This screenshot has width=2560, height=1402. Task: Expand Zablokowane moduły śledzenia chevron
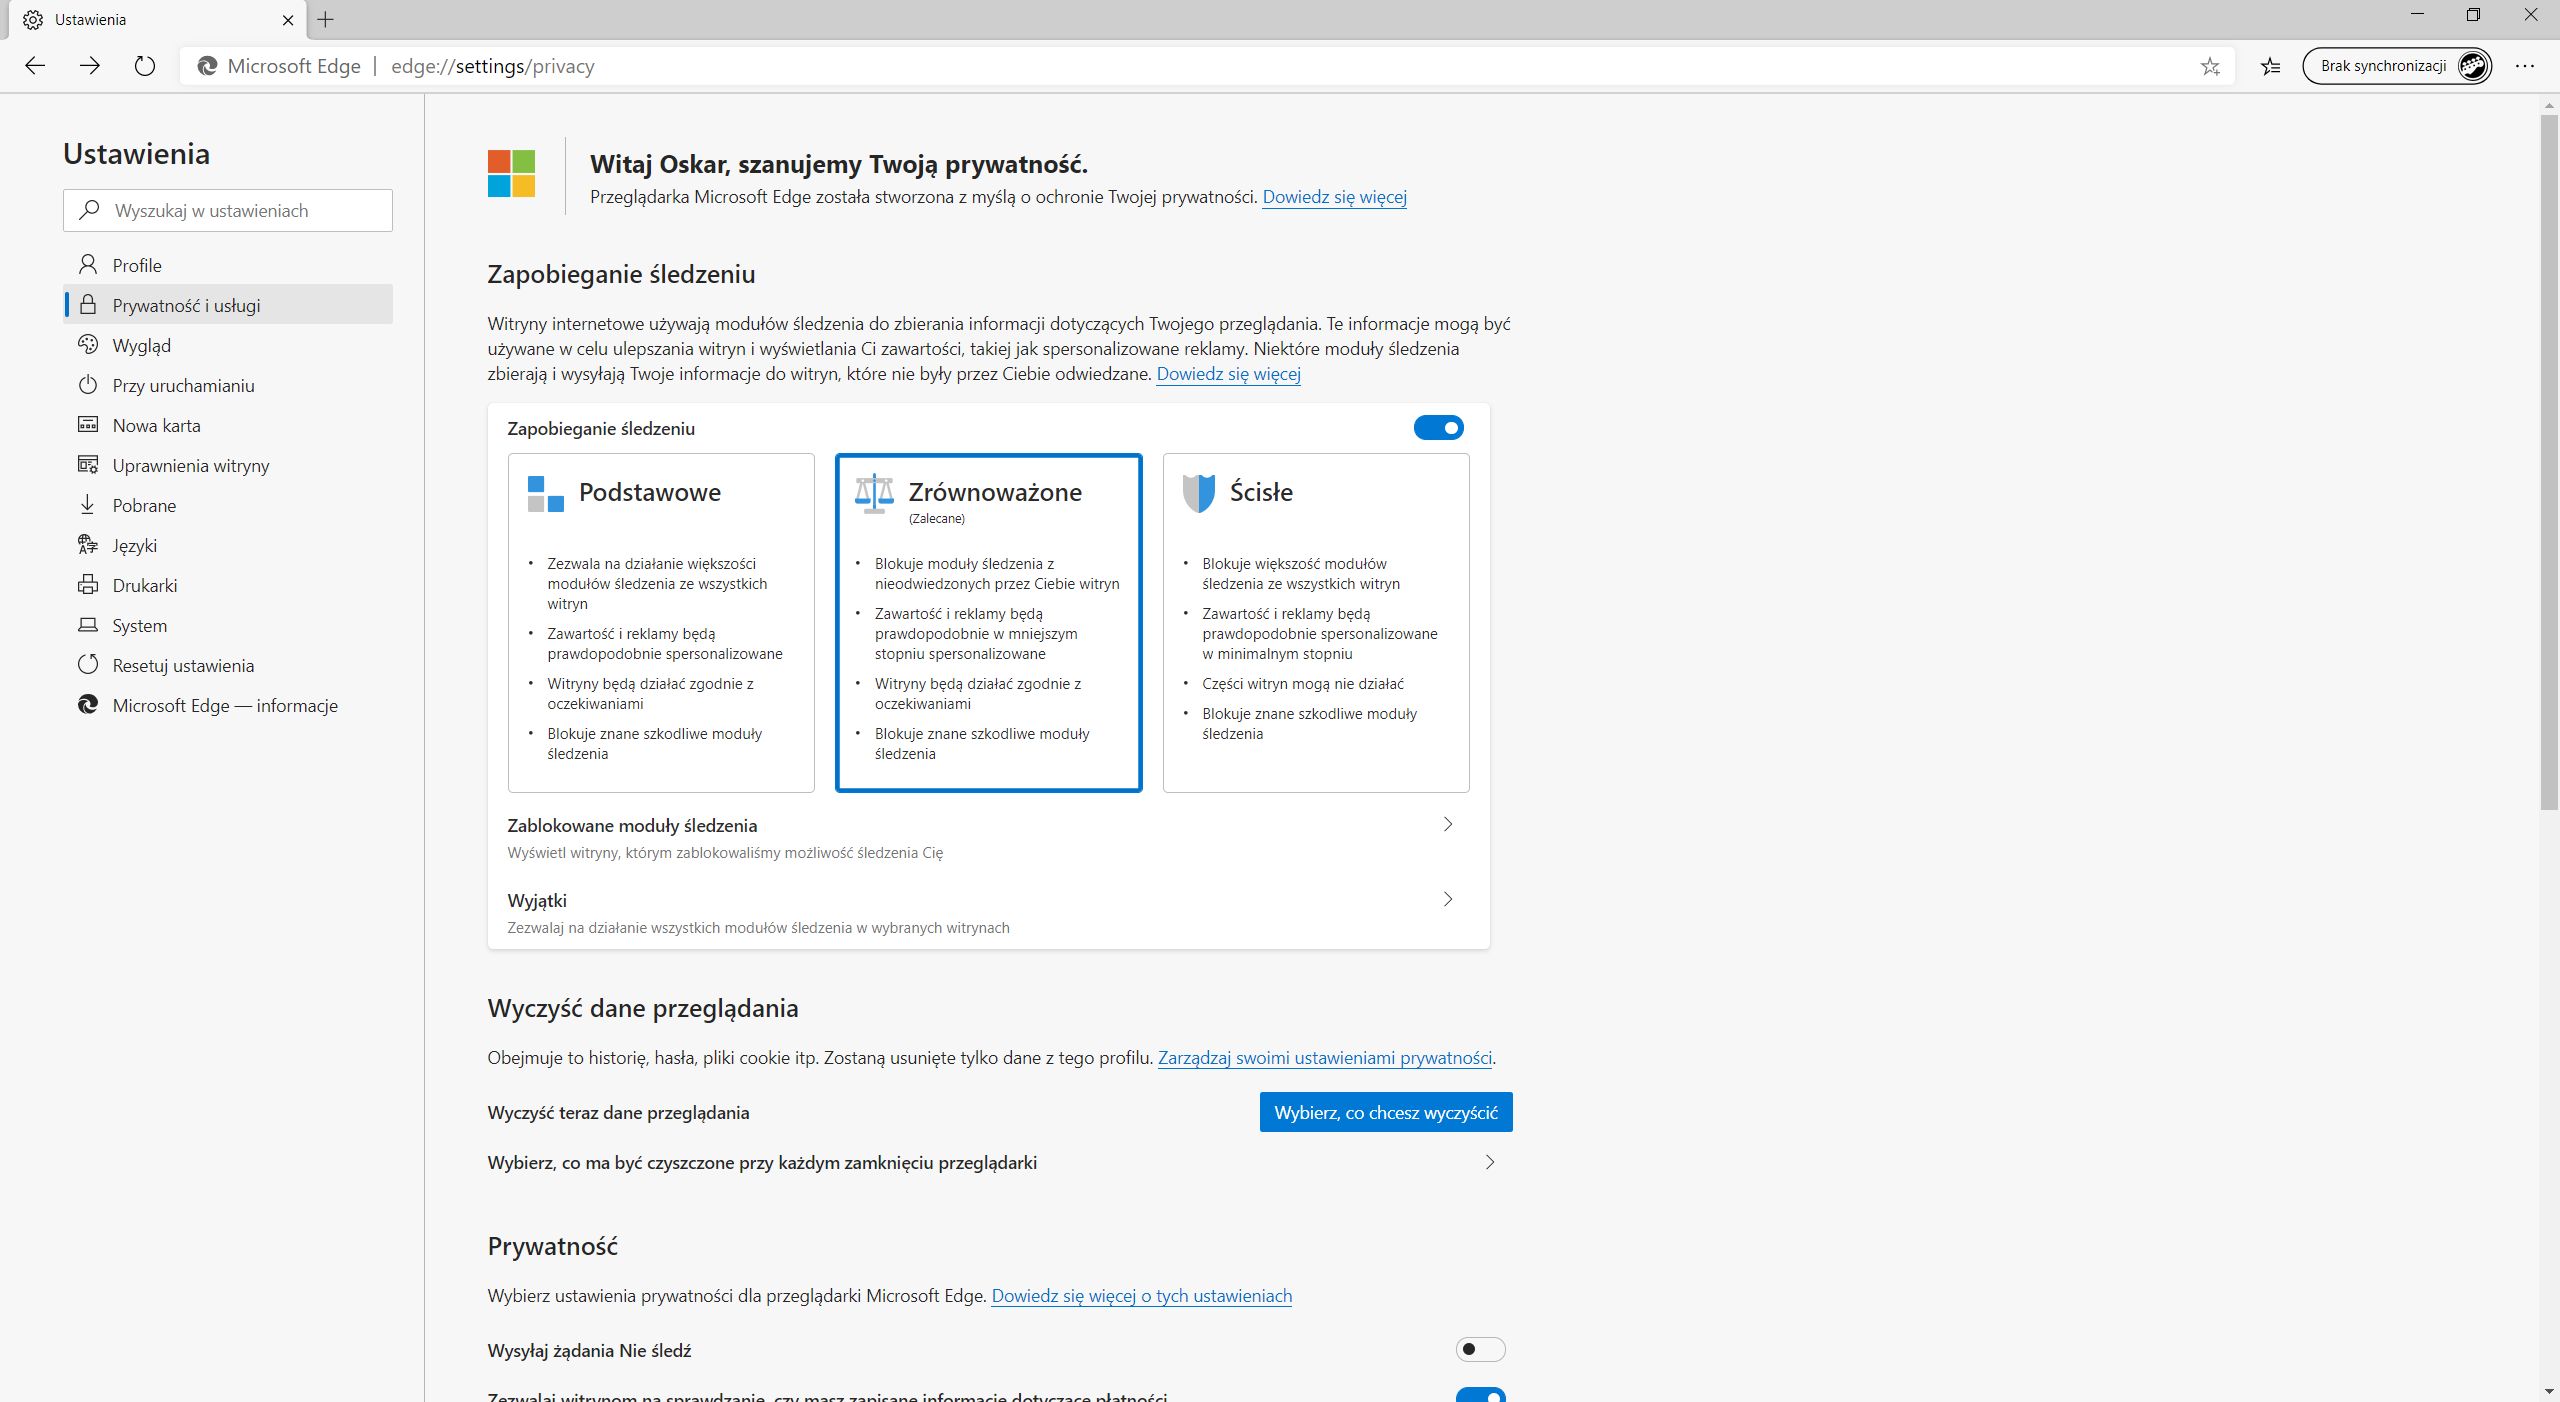tap(1447, 824)
